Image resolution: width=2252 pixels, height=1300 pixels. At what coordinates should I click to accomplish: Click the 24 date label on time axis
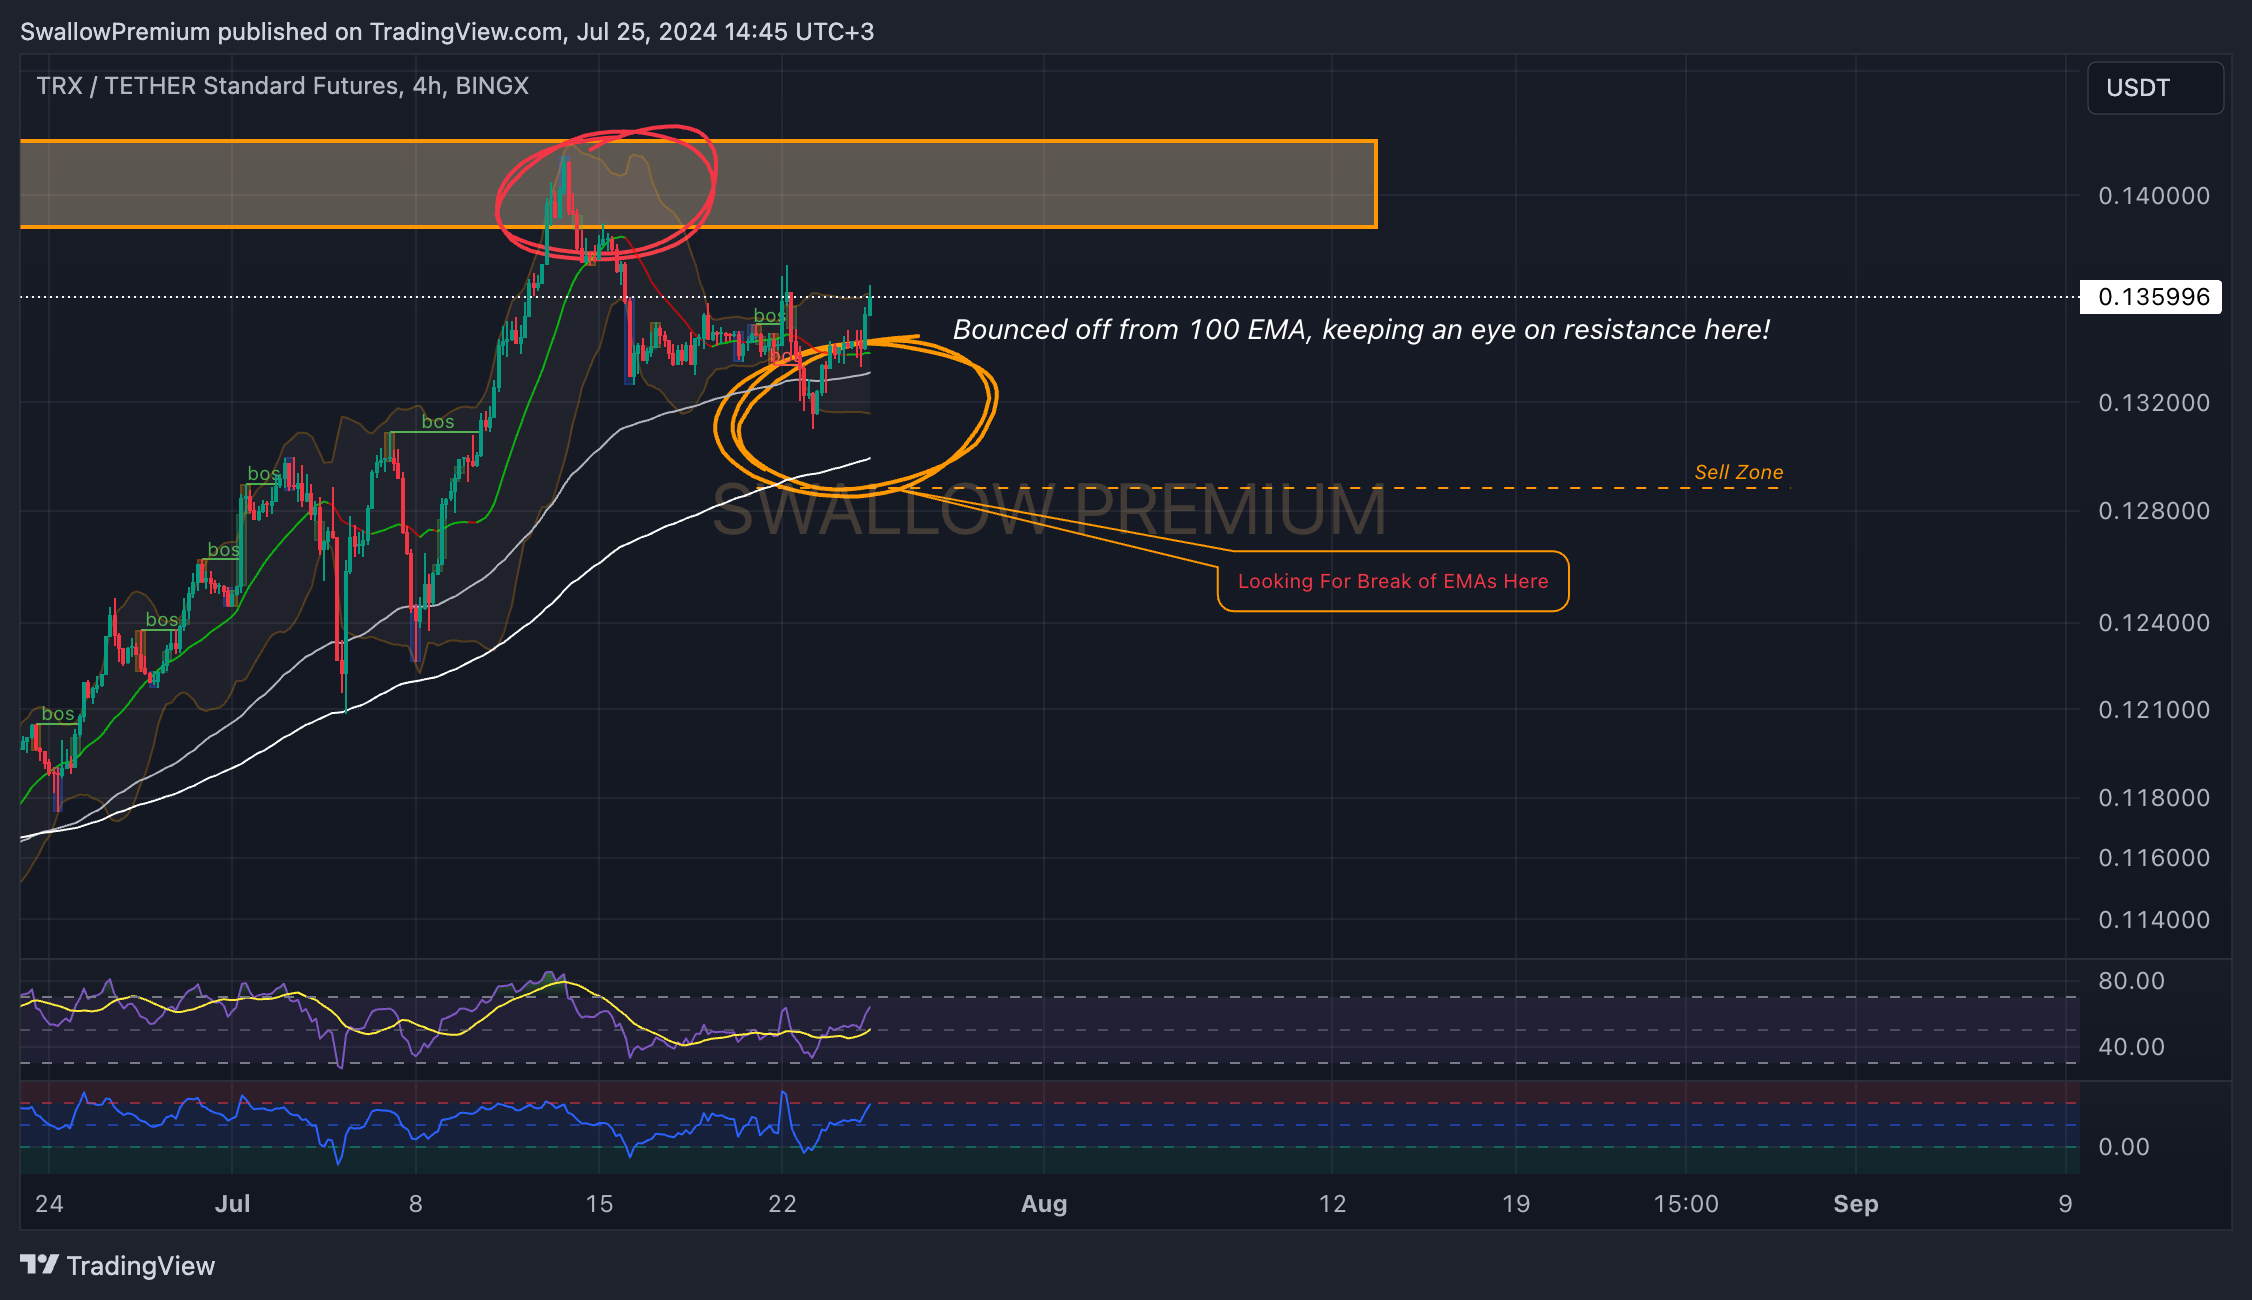49,1204
